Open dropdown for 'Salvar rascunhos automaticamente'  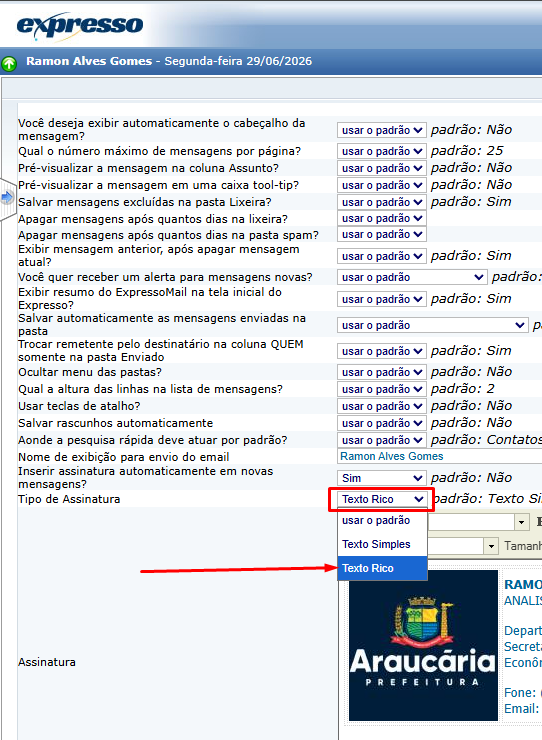point(382,423)
